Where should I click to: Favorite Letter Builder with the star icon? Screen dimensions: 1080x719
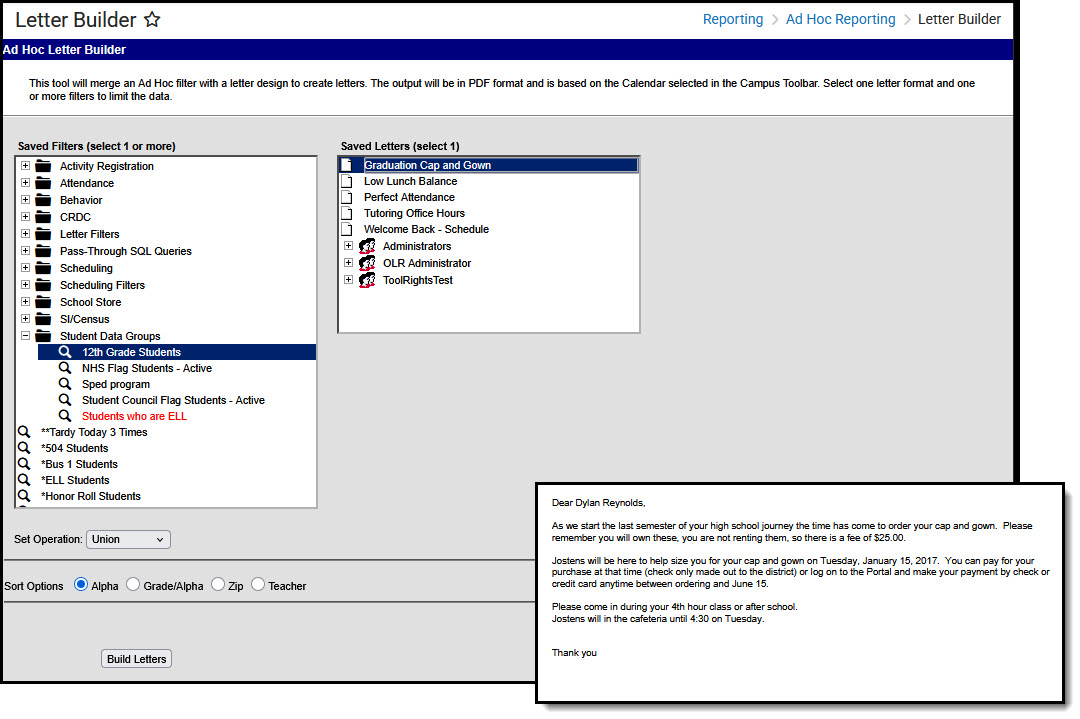tap(152, 19)
